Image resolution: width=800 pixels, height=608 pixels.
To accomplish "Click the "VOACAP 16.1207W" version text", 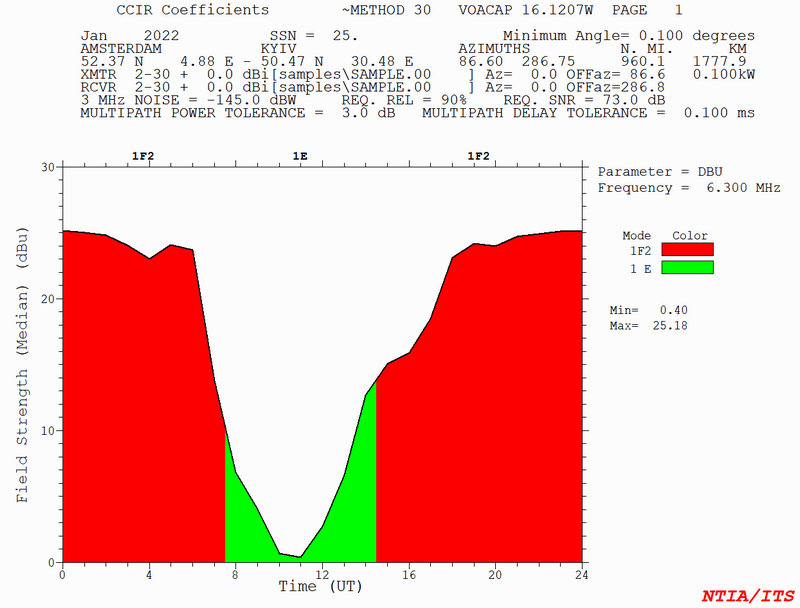I will tap(526, 10).
